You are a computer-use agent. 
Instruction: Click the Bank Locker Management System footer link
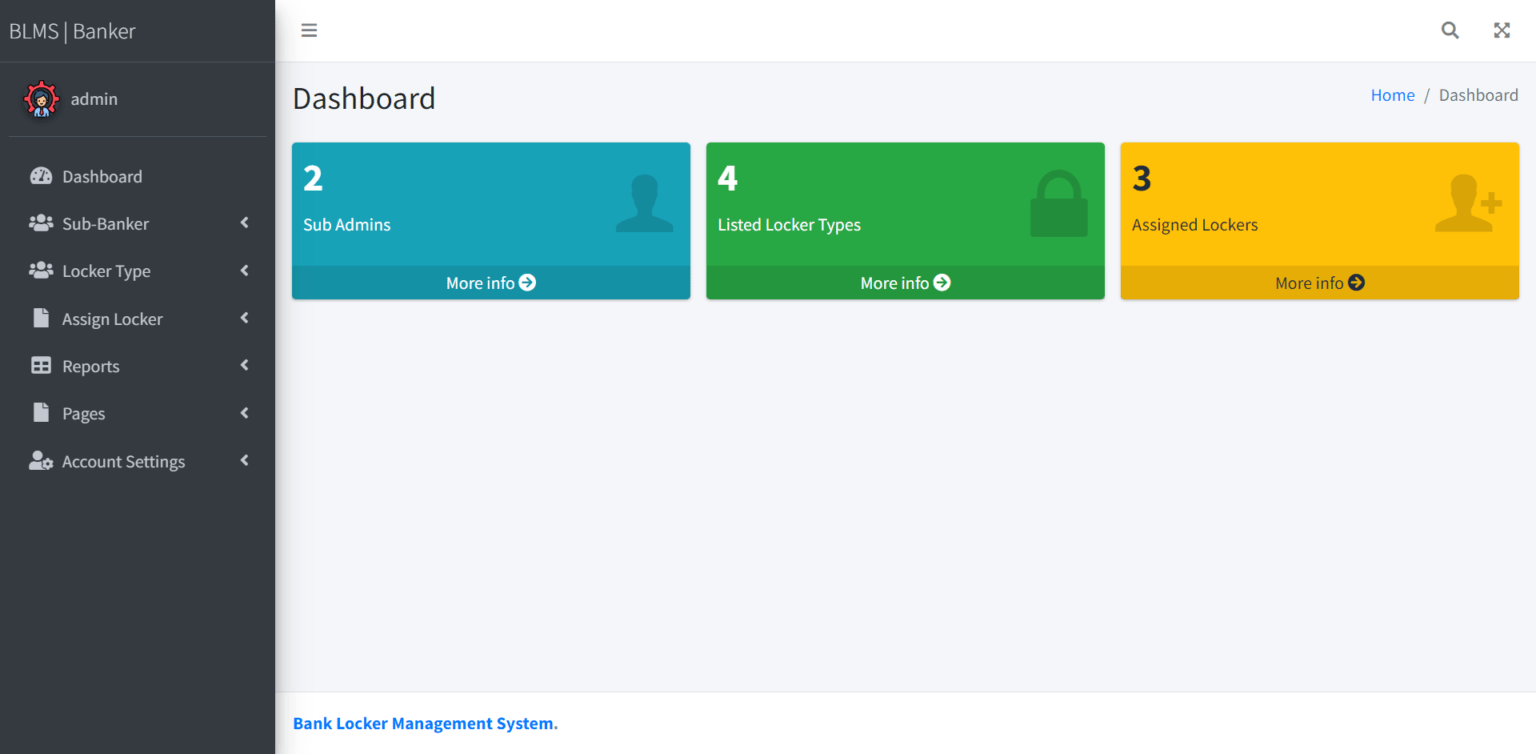coord(424,723)
